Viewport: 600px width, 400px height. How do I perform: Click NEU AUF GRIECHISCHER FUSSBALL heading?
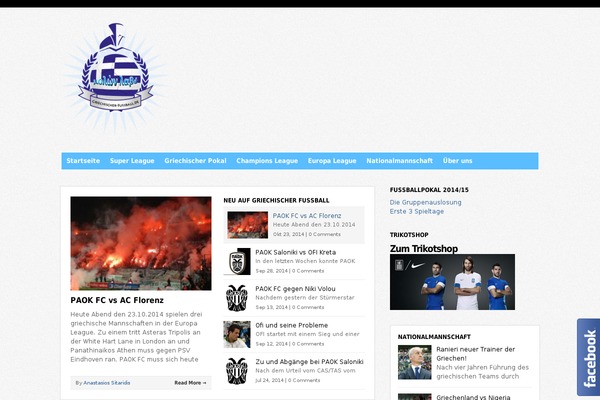(276, 201)
